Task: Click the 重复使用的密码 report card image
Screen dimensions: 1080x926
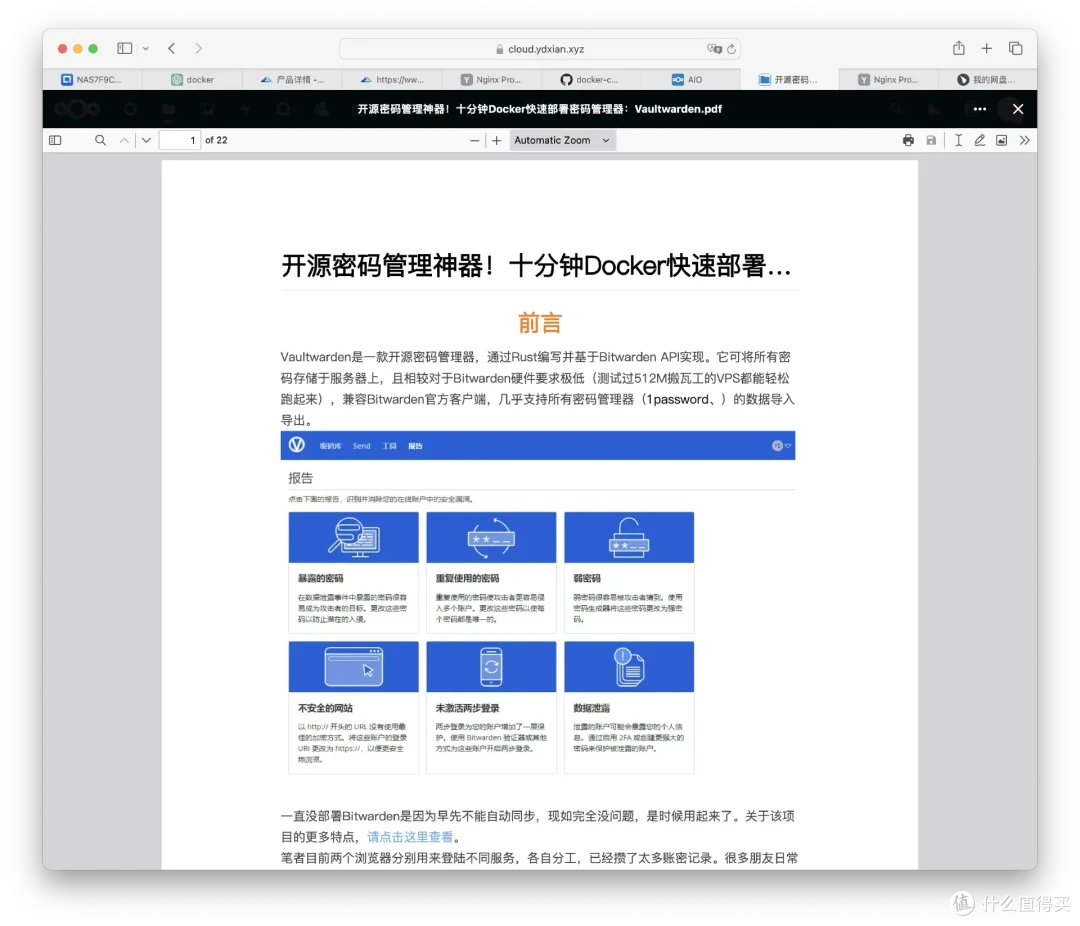Action: coord(491,537)
